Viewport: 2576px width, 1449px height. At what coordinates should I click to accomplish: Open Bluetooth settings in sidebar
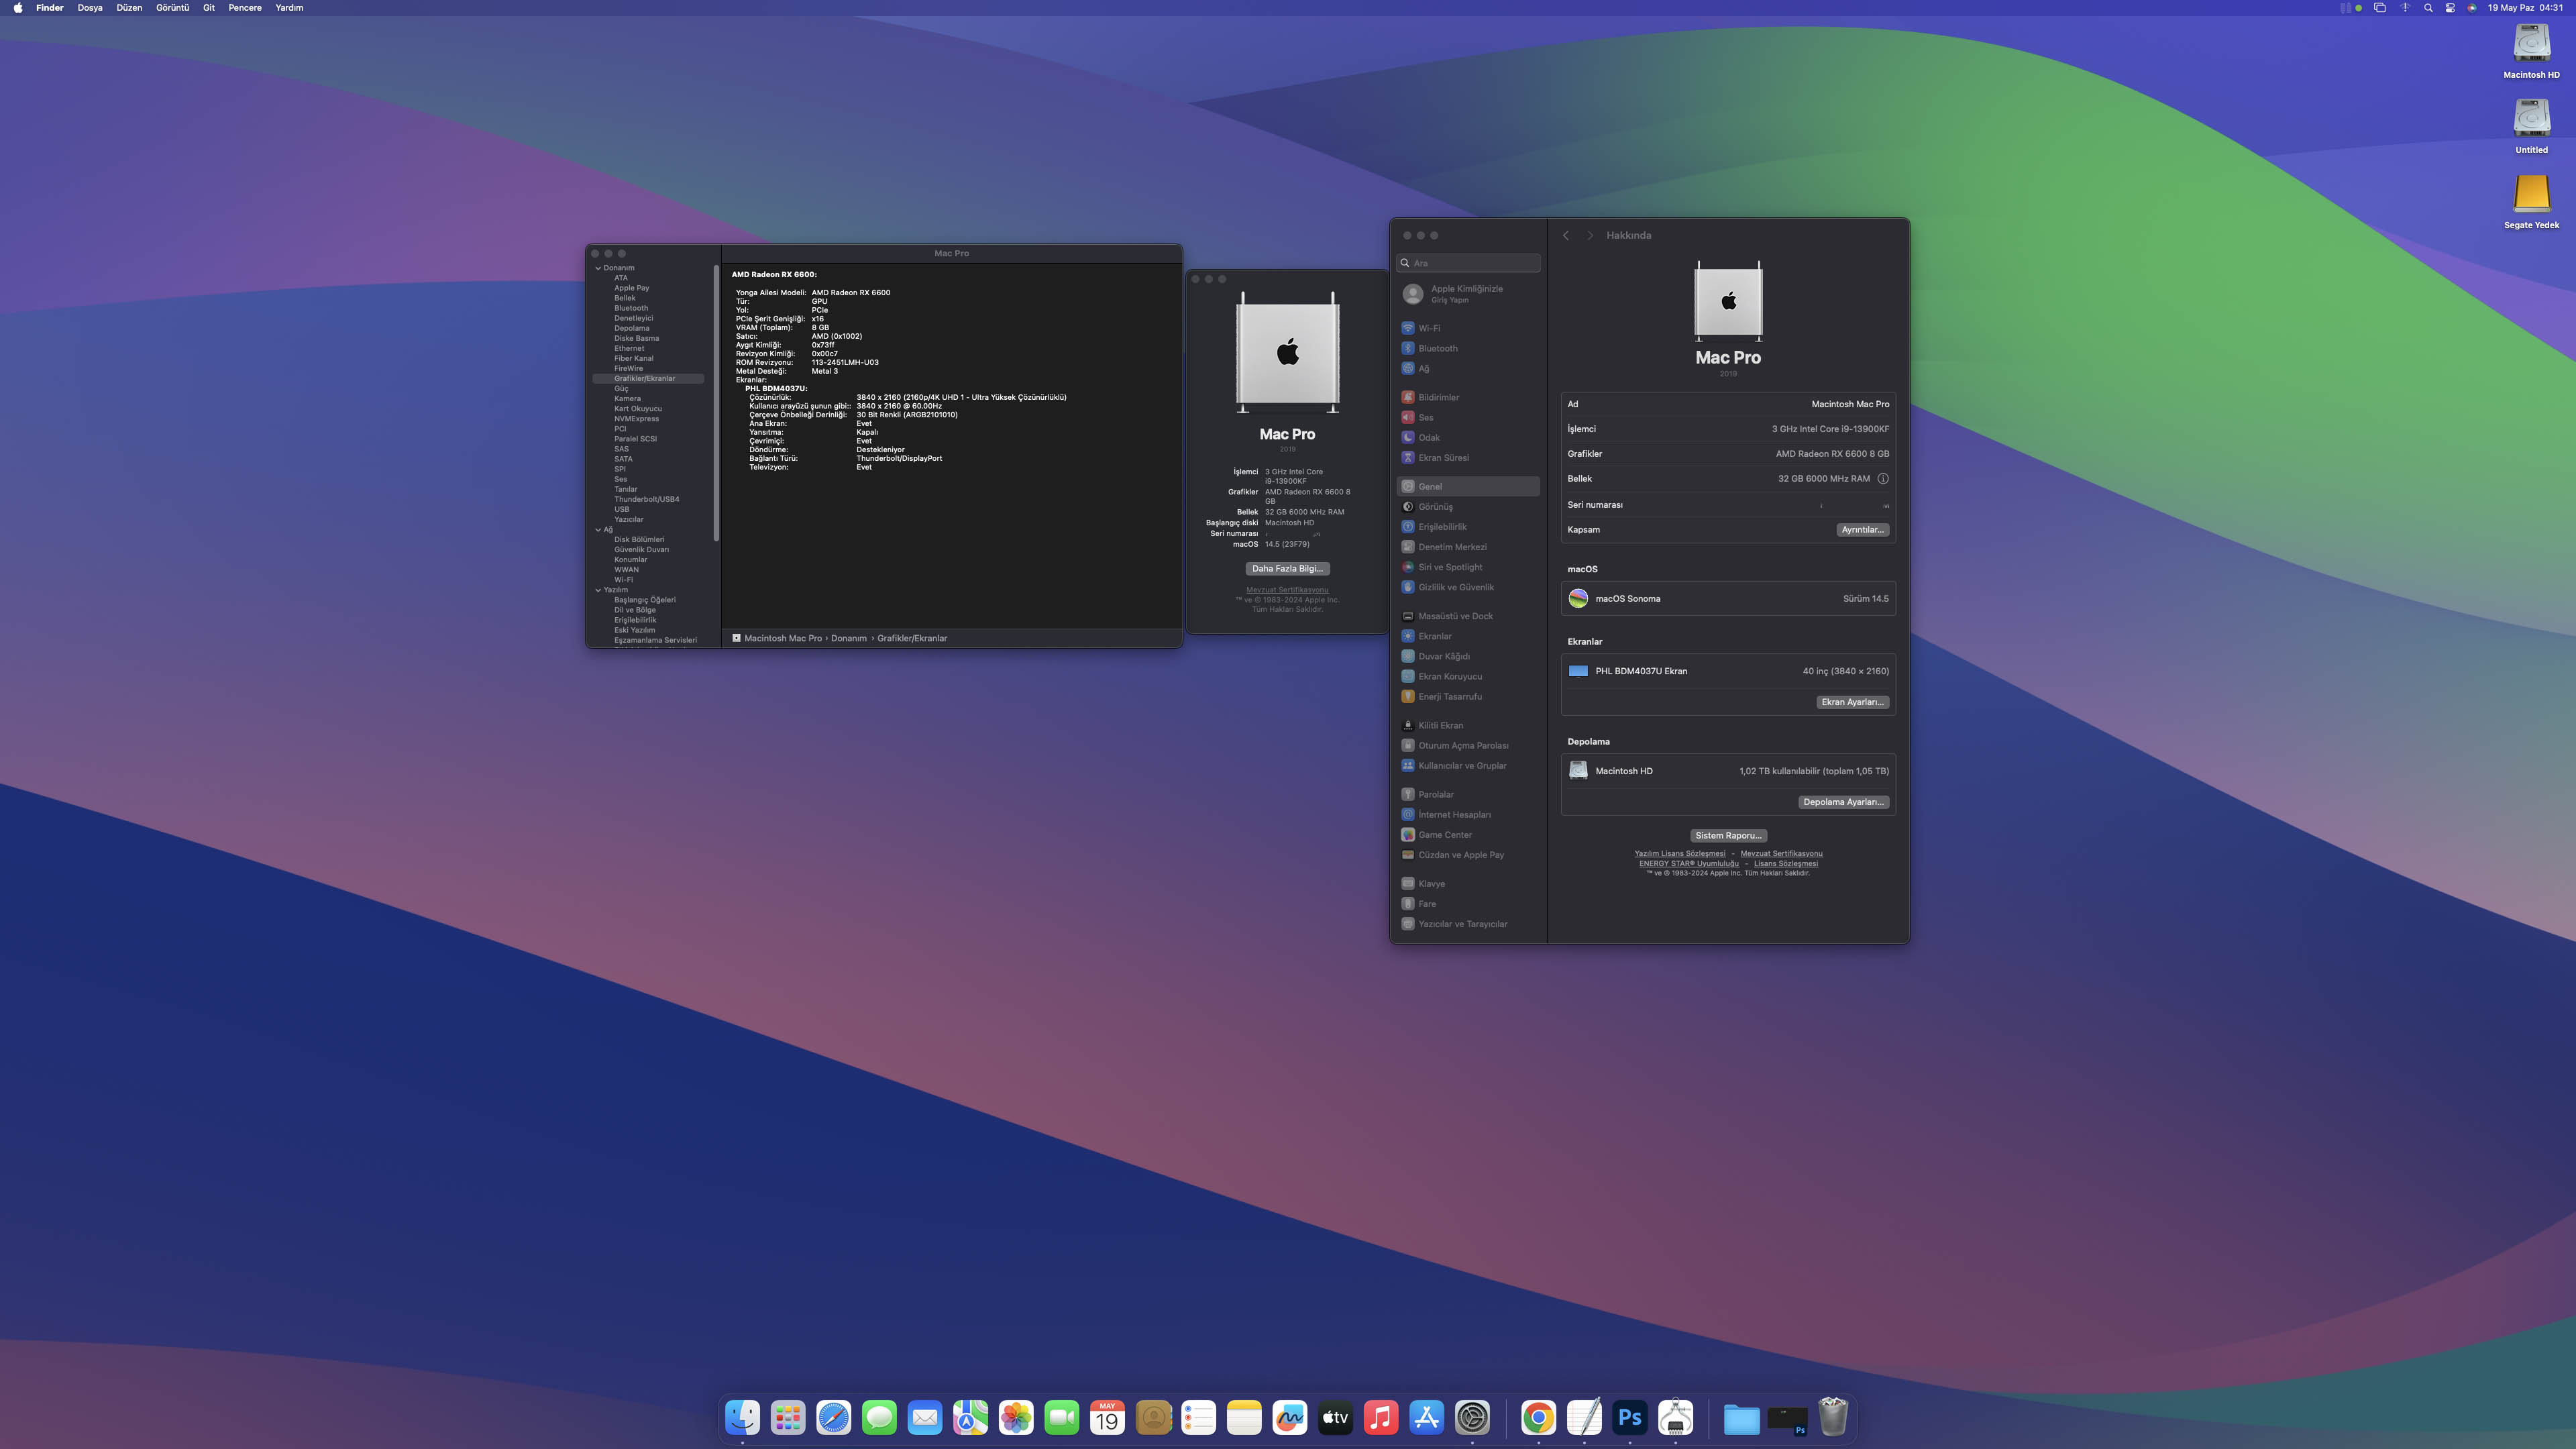(1437, 348)
